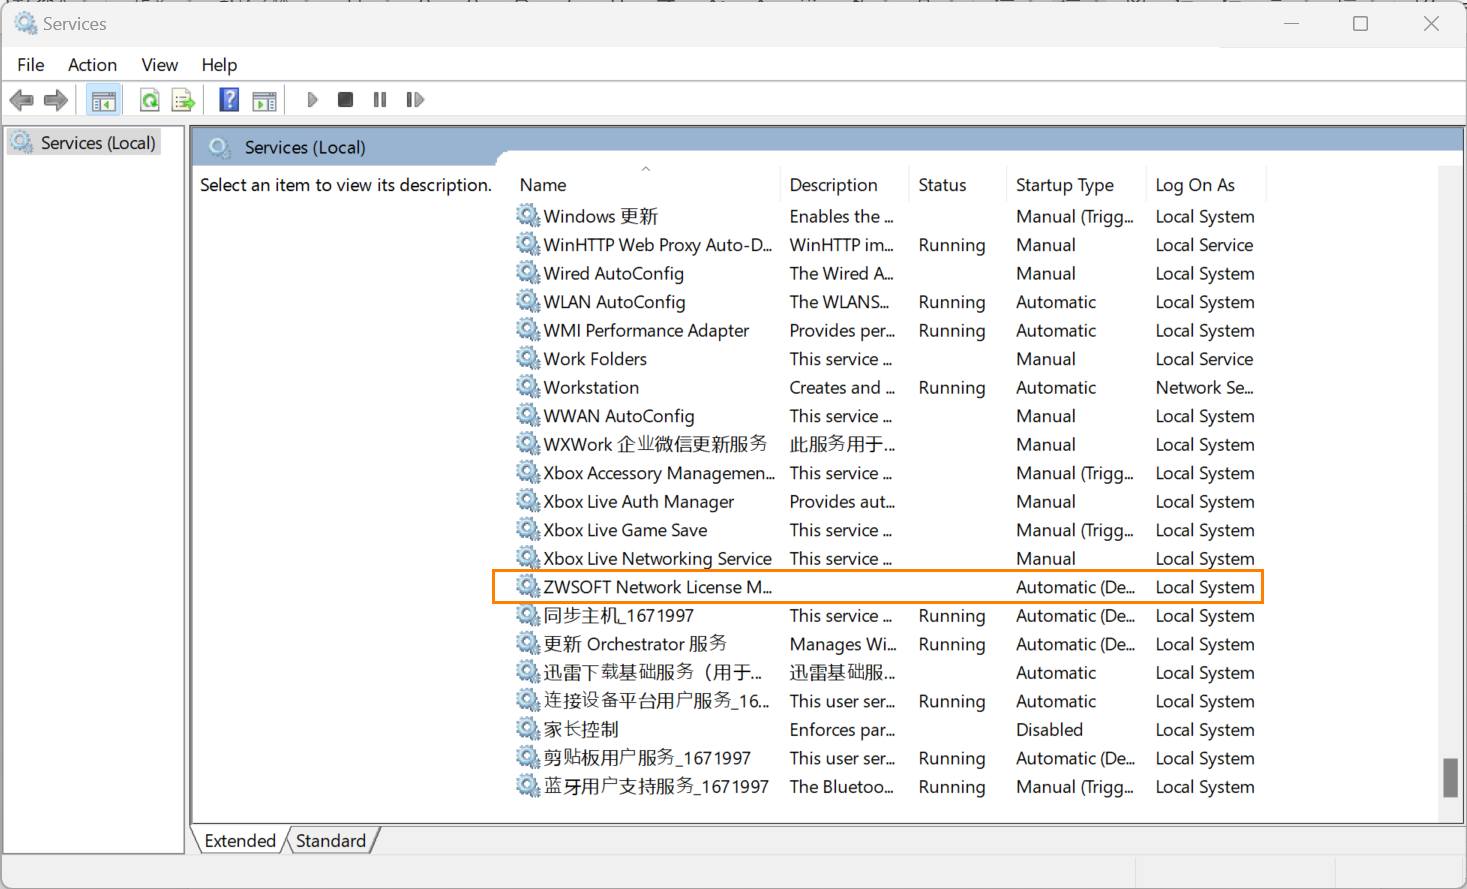
Task: Open the View menu
Action: [160, 65]
